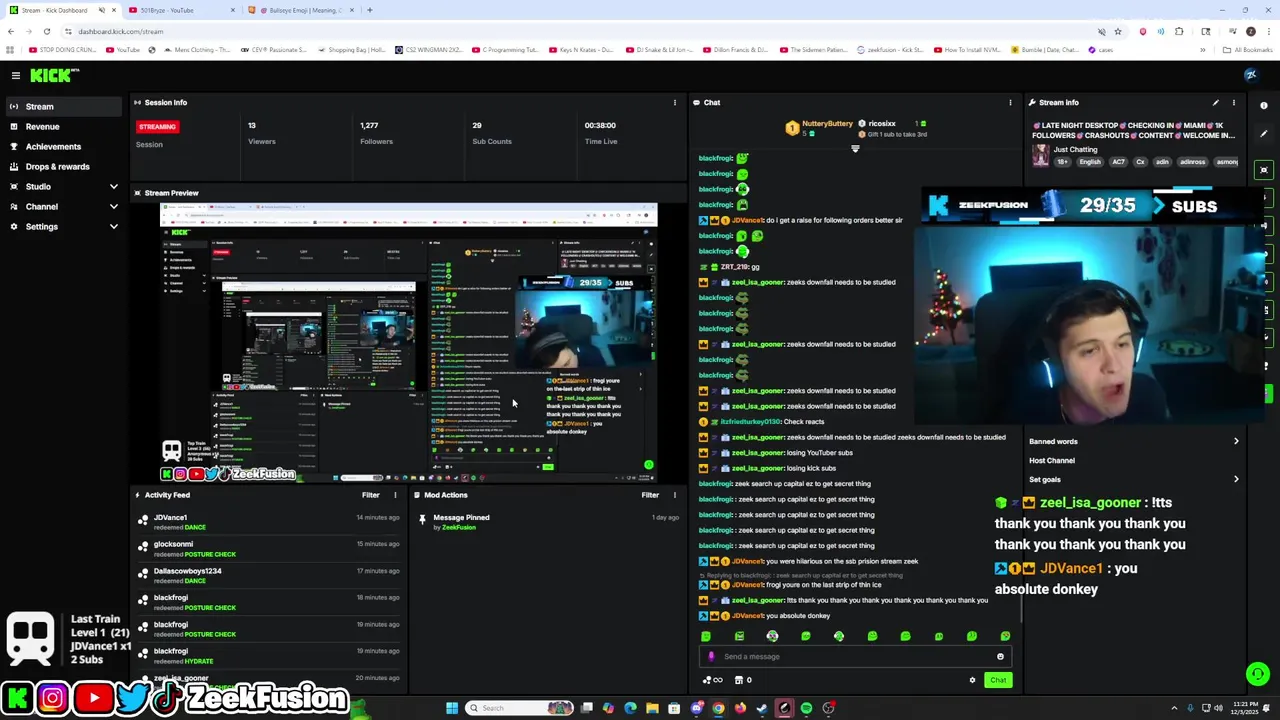Edit stream info with pencil icon
The width and height of the screenshot is (1280, 720).
pos(1215,102)
